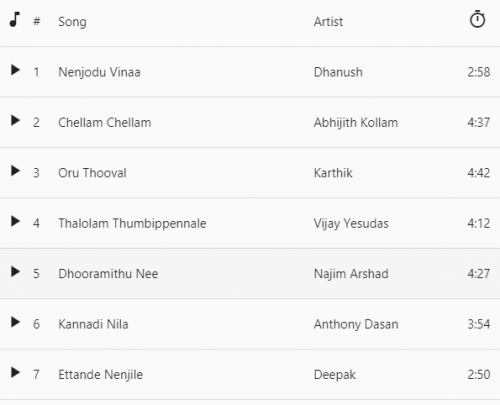Select the Oru Thooval song title
Screen dimensions: 500x405
pyautogui.click(x=92, y=173)
